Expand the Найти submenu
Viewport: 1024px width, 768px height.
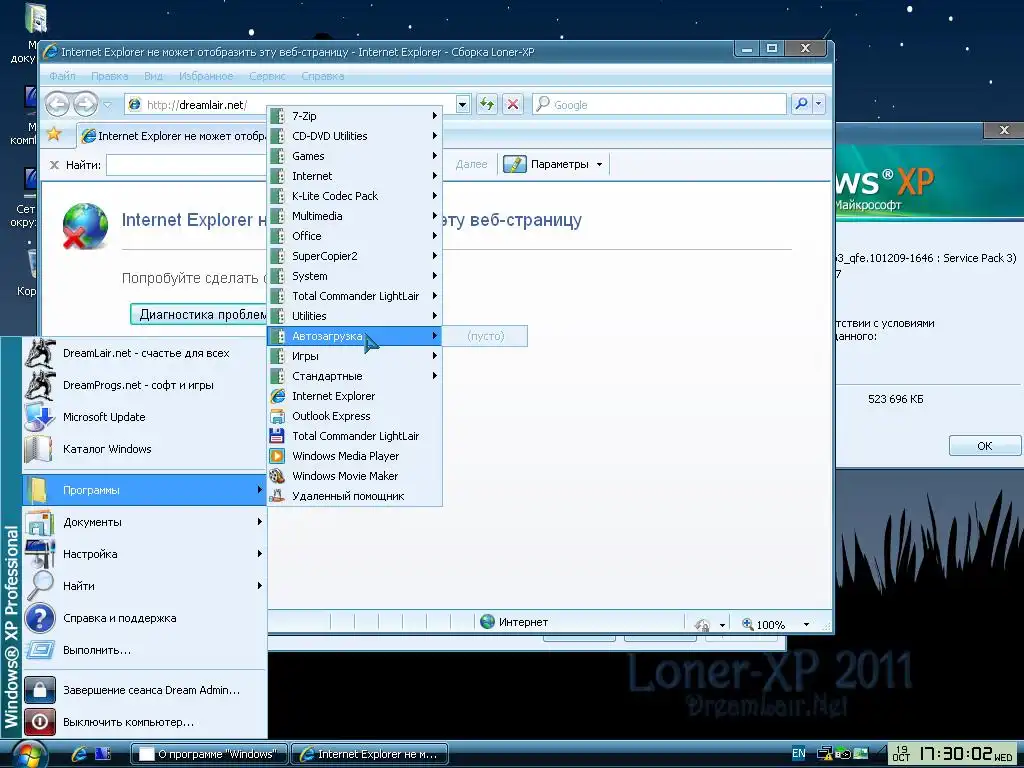[x=145, y=586]
